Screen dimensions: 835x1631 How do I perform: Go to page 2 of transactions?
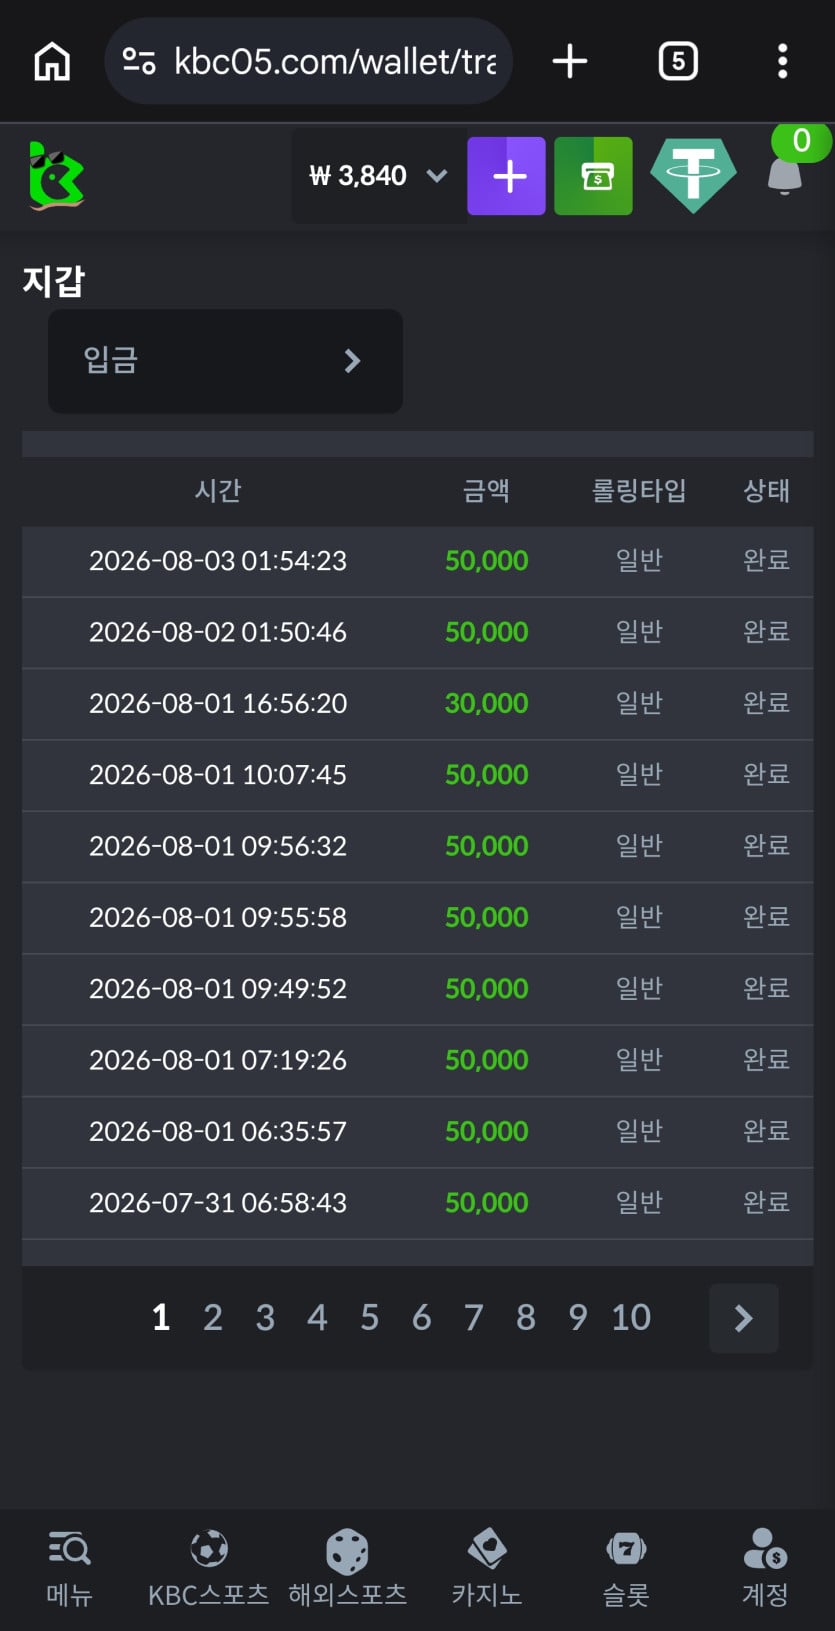pos(213,1318)
